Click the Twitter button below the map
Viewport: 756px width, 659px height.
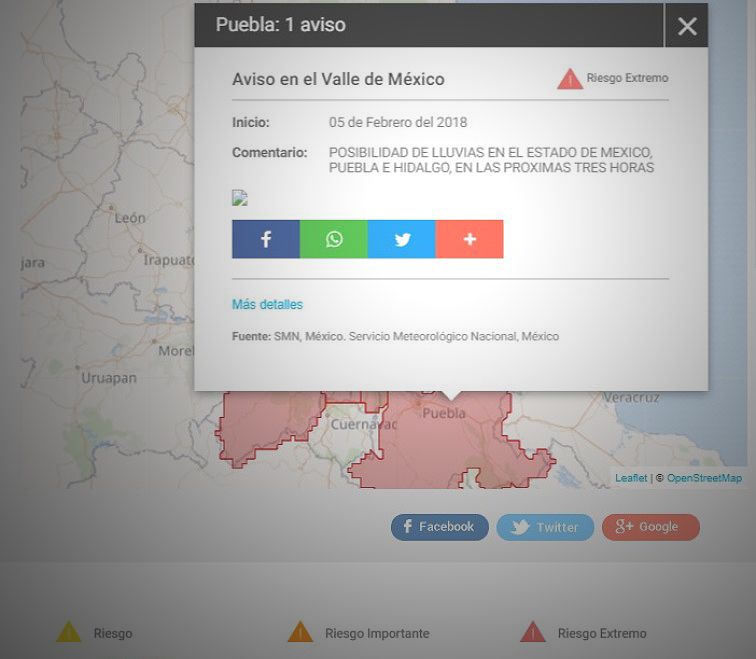point(545,527)
